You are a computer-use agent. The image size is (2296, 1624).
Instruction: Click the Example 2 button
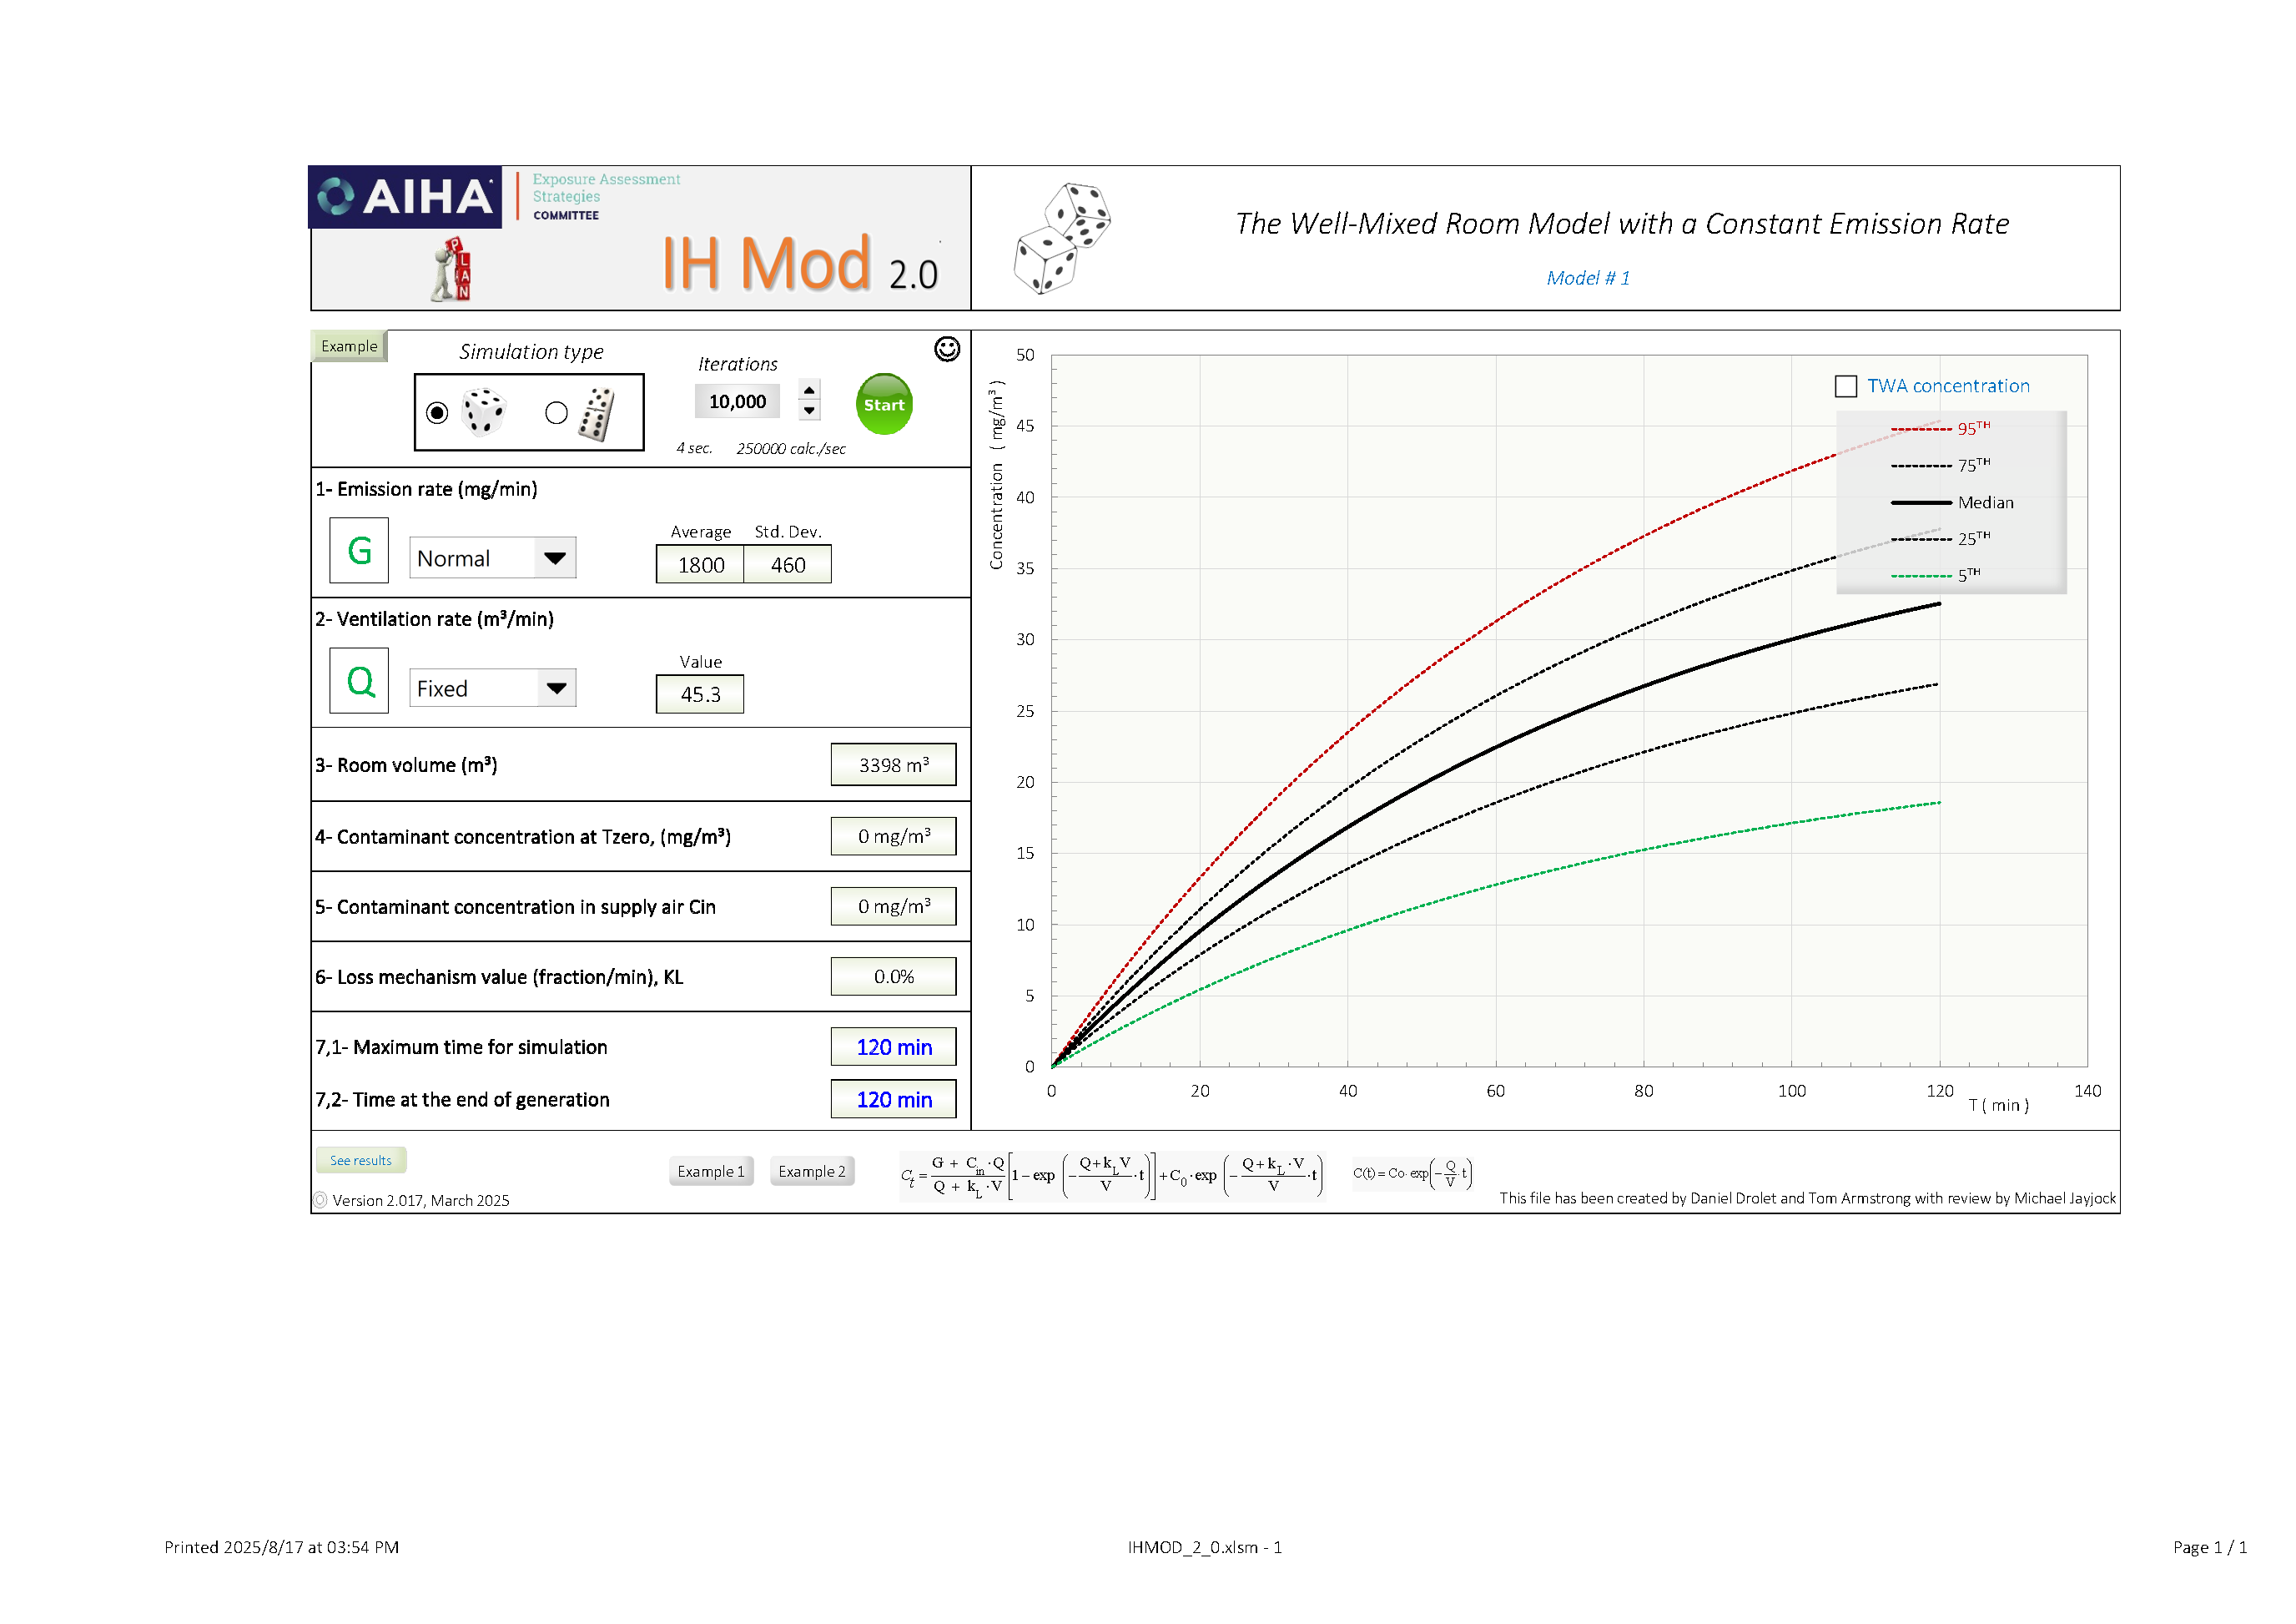click(811, 1171)
